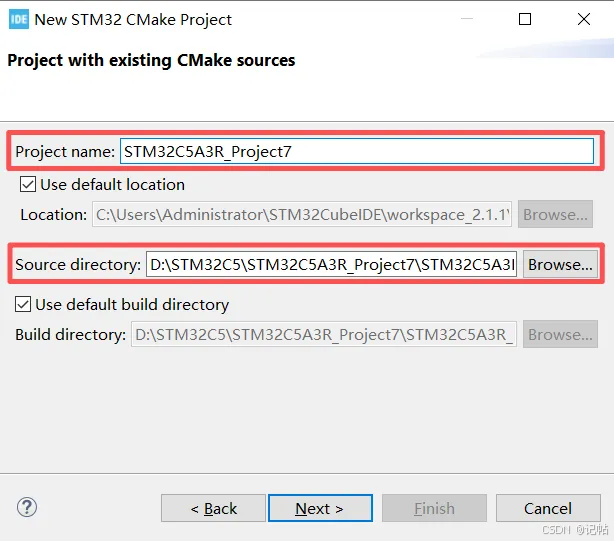Click the Source directory label
The image size is (614, 541).
78,265
